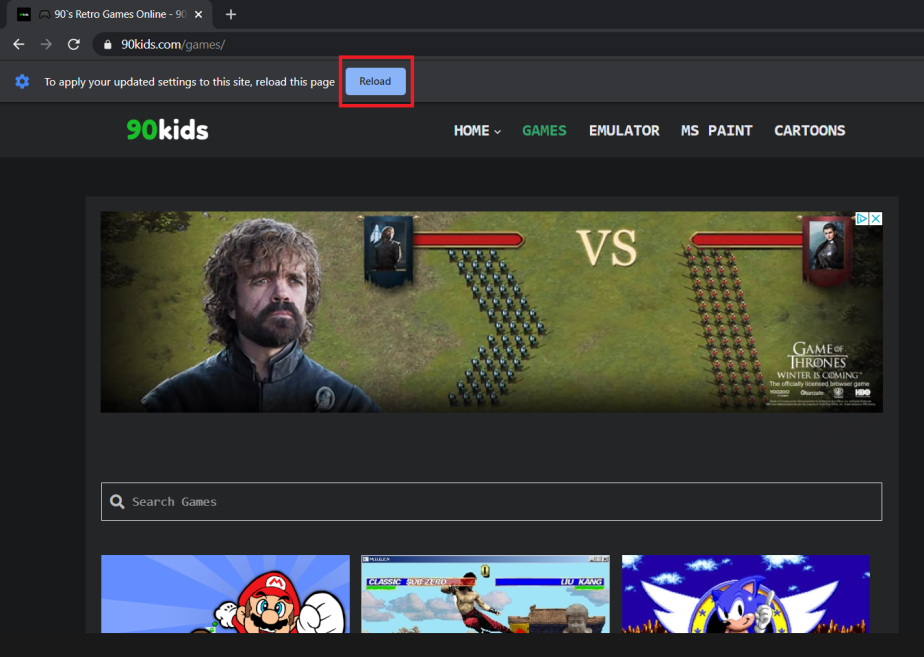Open a new browser tab with plus icon
This screenshot has width=924, height=657.
click(231, 14)
